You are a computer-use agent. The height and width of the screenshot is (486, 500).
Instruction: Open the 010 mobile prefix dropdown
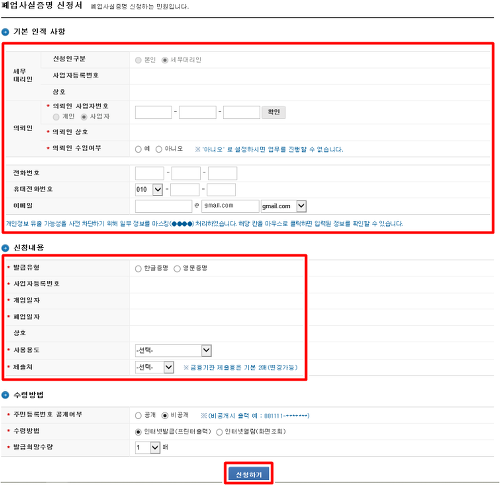(149, 190)
